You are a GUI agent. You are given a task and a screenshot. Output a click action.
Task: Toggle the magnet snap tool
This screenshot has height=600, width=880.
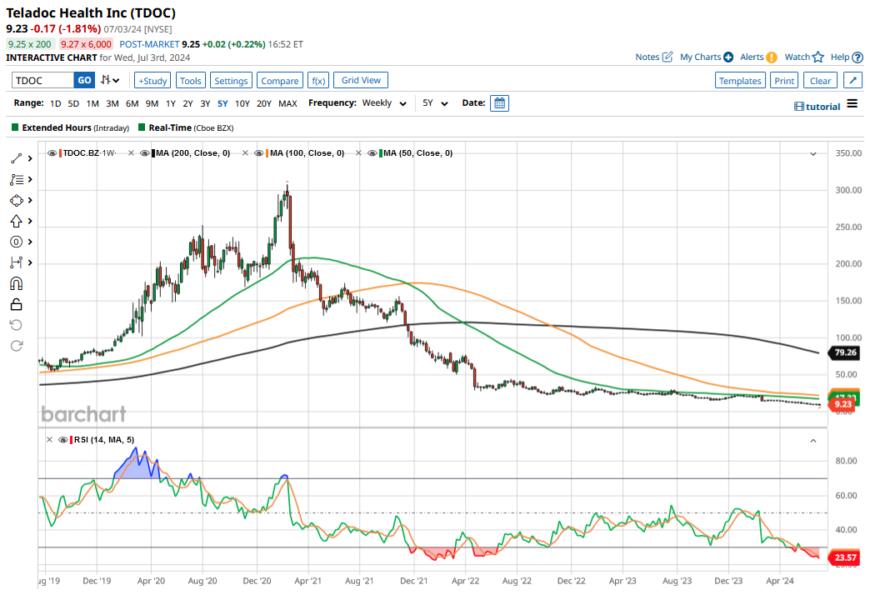pos(16,283)
